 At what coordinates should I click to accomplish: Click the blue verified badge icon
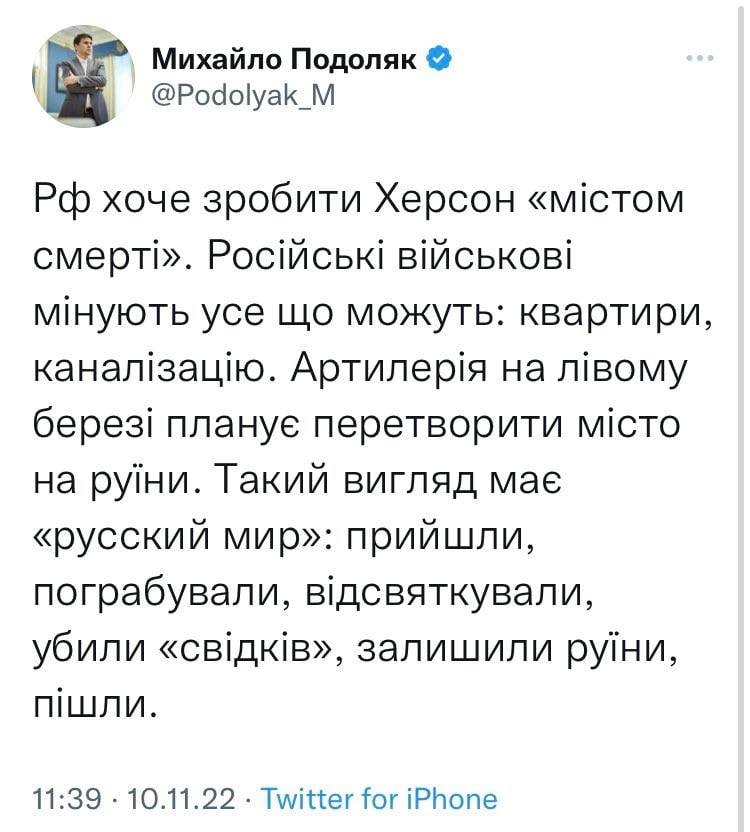click(x=438, y=60)
